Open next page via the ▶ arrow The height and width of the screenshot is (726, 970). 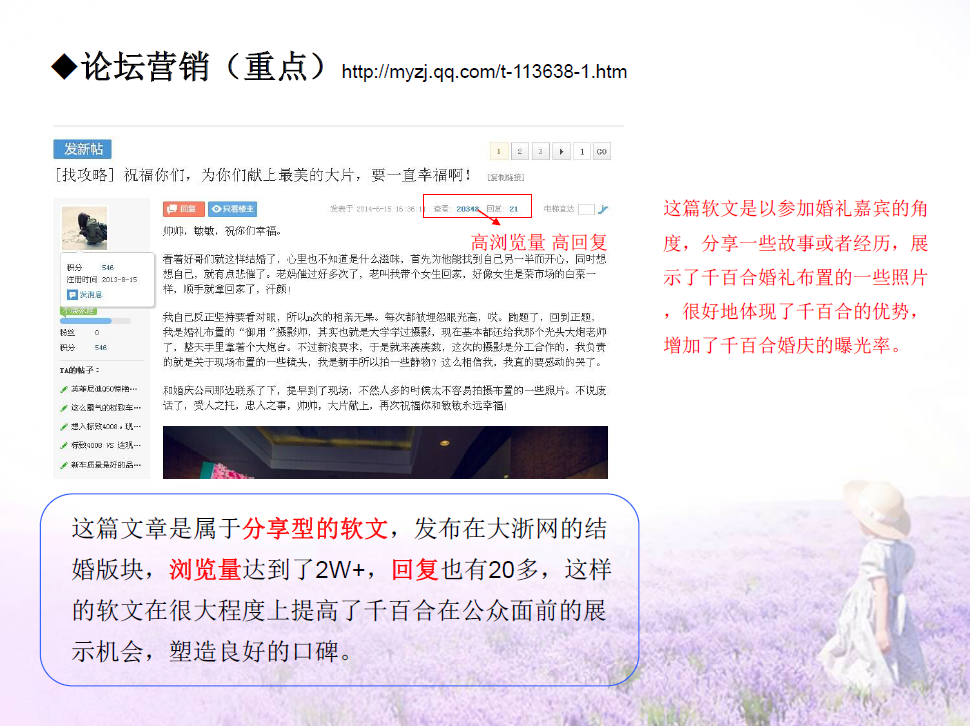click(562, 149)
